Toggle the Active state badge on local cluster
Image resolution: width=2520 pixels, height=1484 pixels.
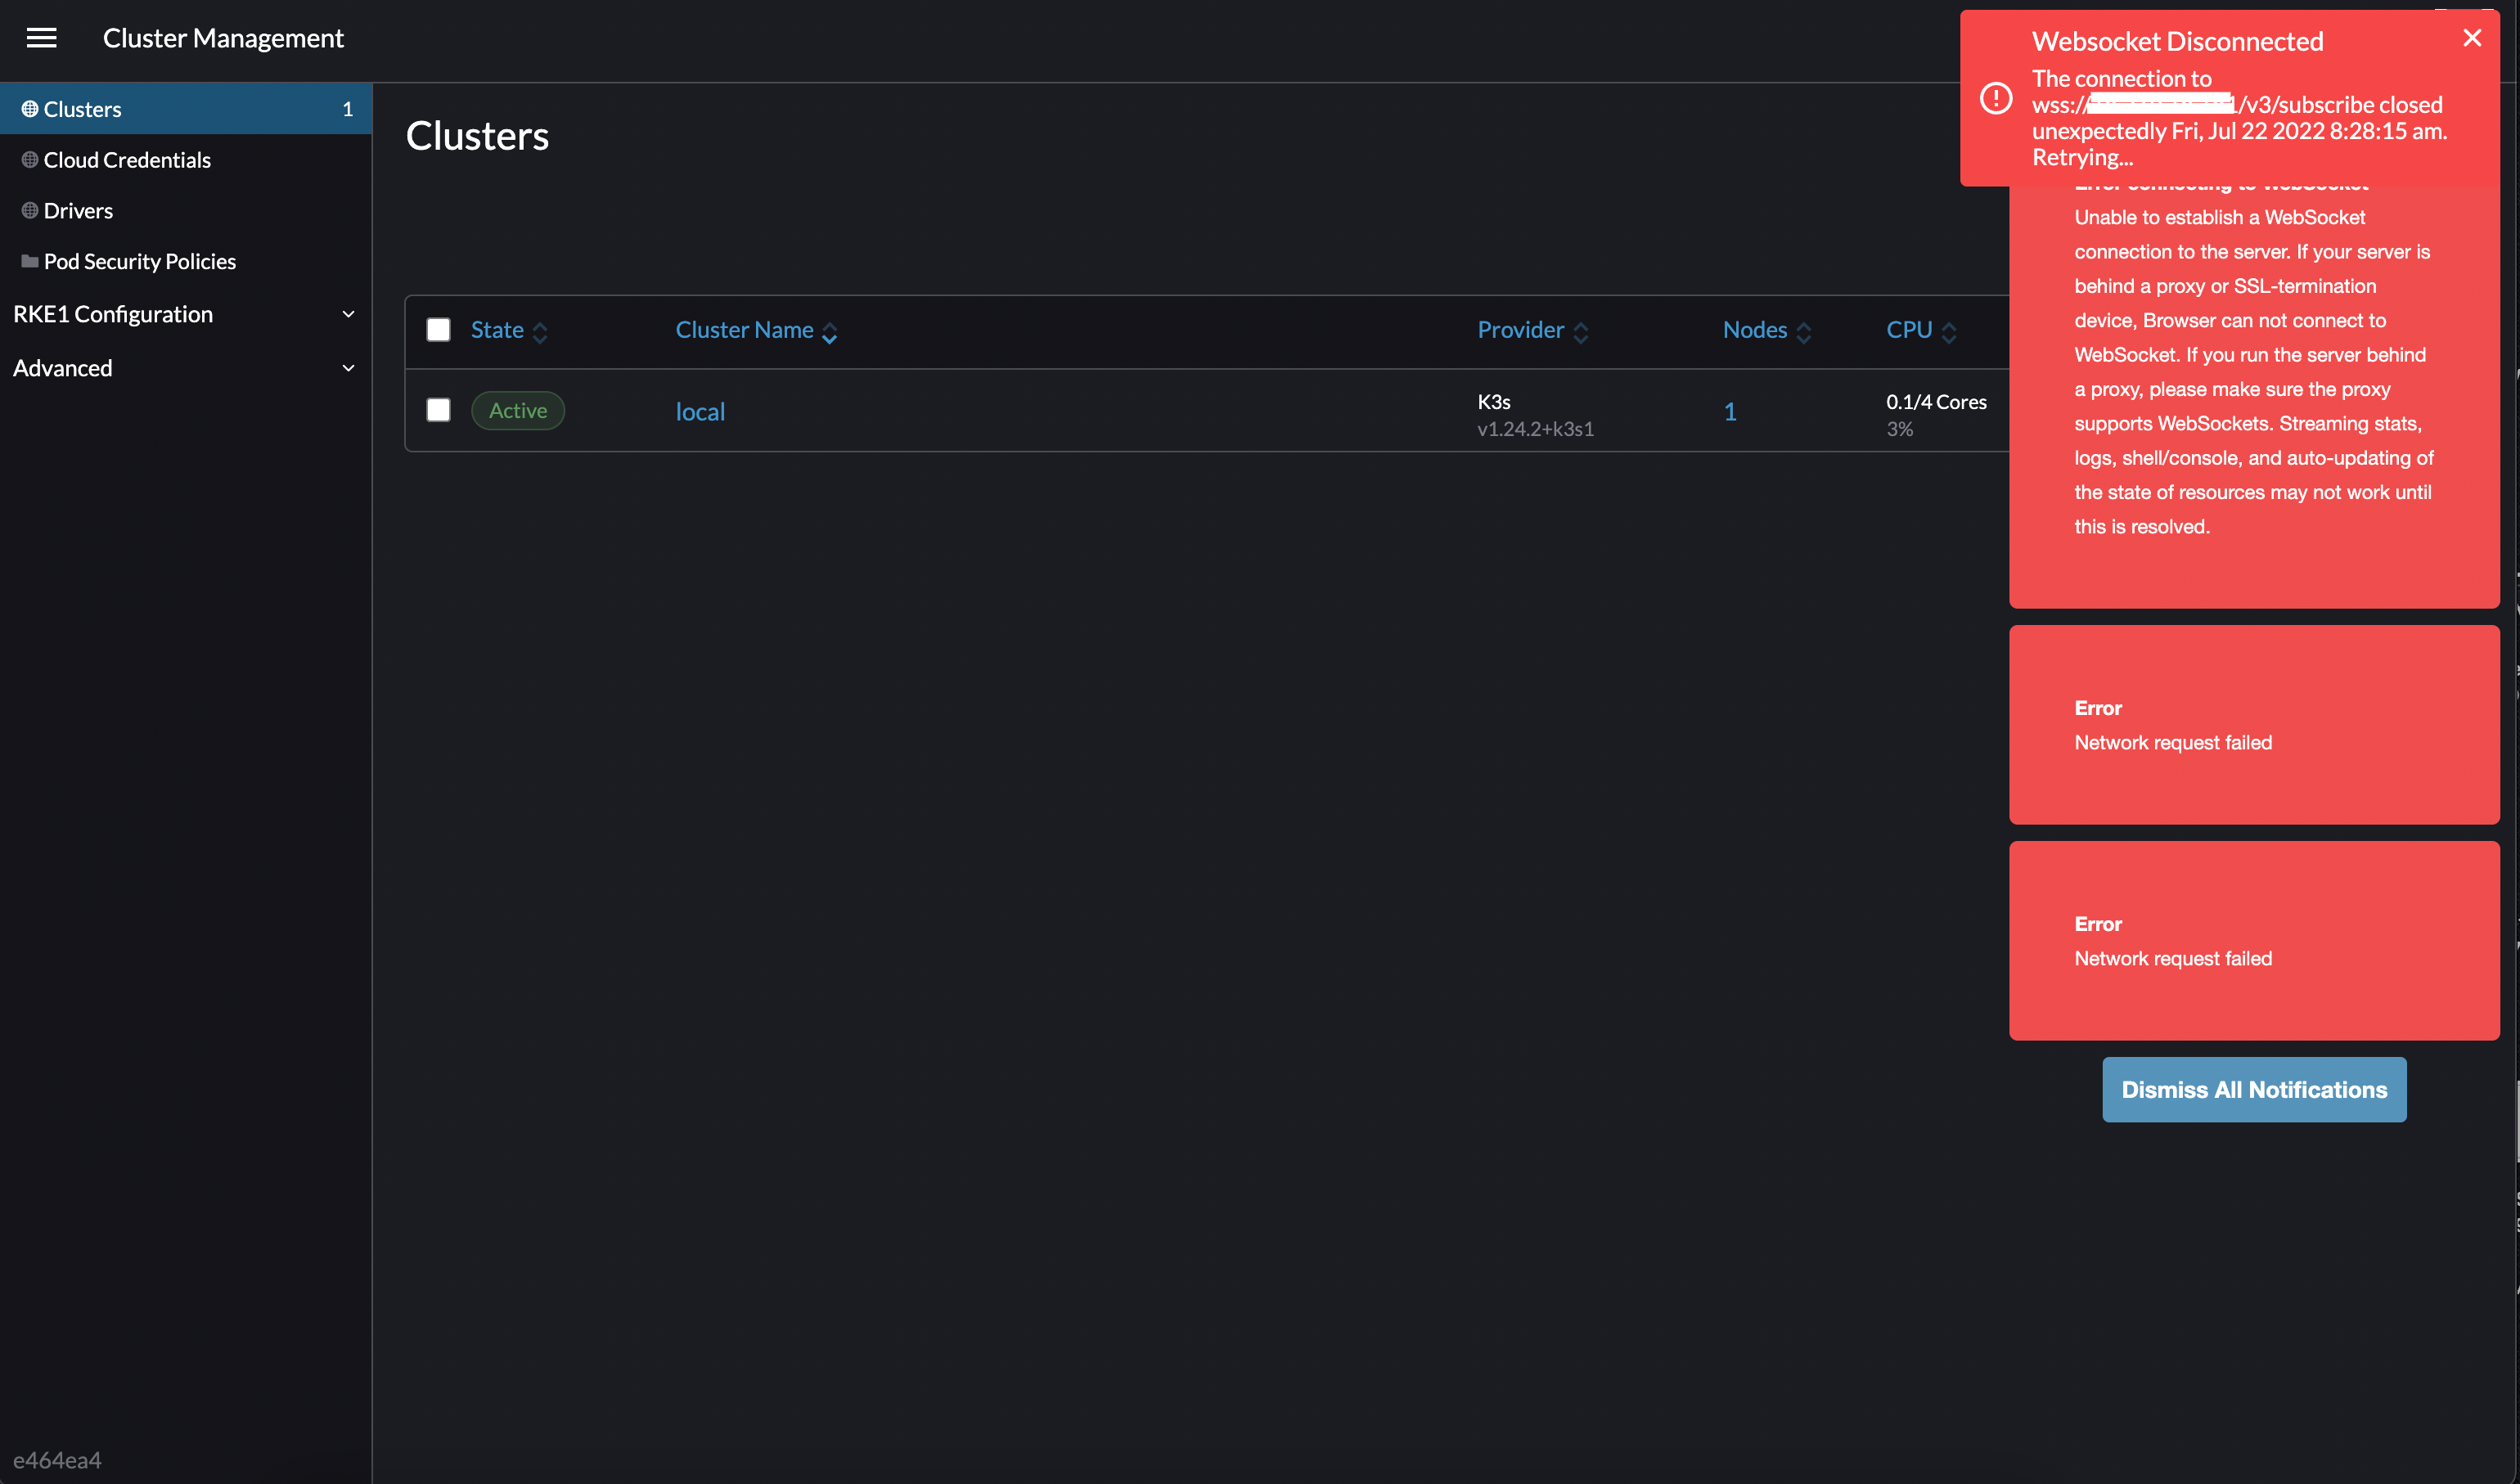[517, 410]
